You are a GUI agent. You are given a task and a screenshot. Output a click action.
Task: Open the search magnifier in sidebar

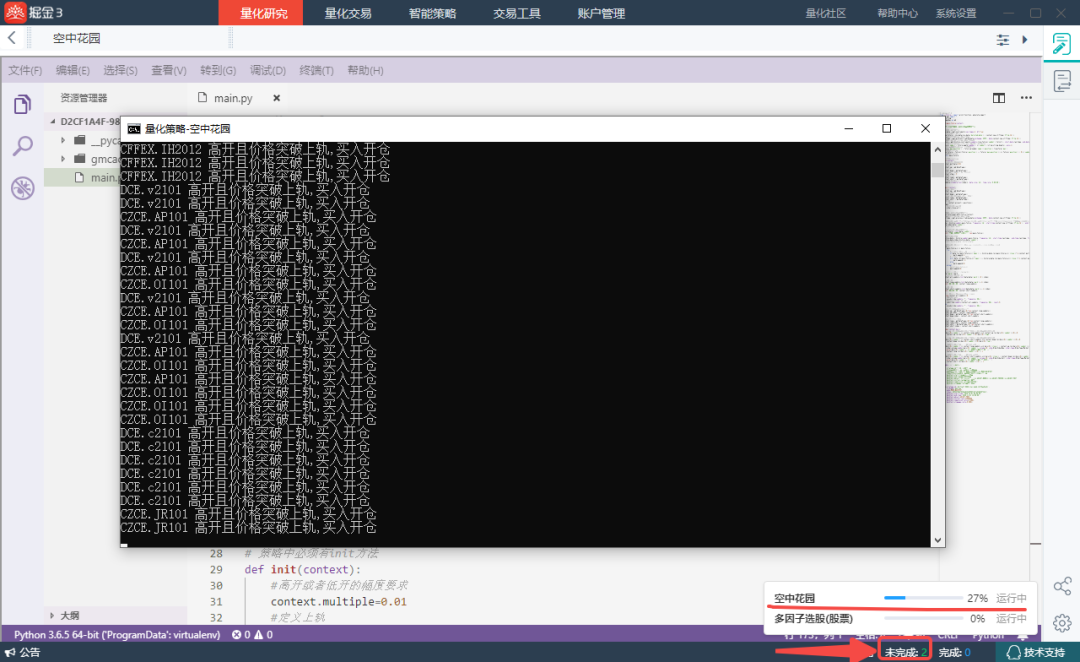click(22, 146)
